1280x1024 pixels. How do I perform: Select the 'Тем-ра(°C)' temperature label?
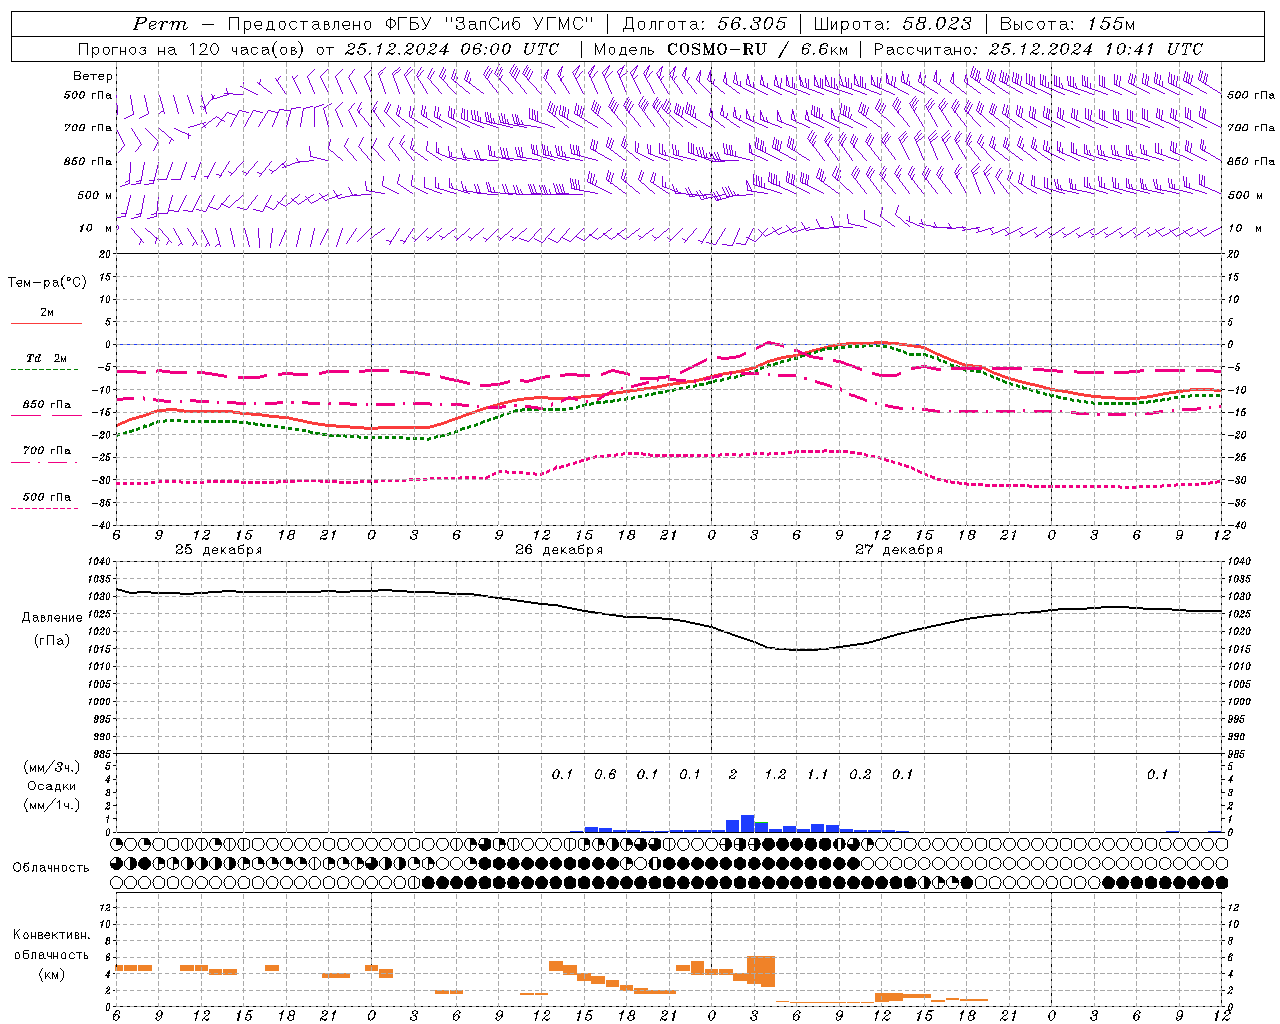click(47, 283)
